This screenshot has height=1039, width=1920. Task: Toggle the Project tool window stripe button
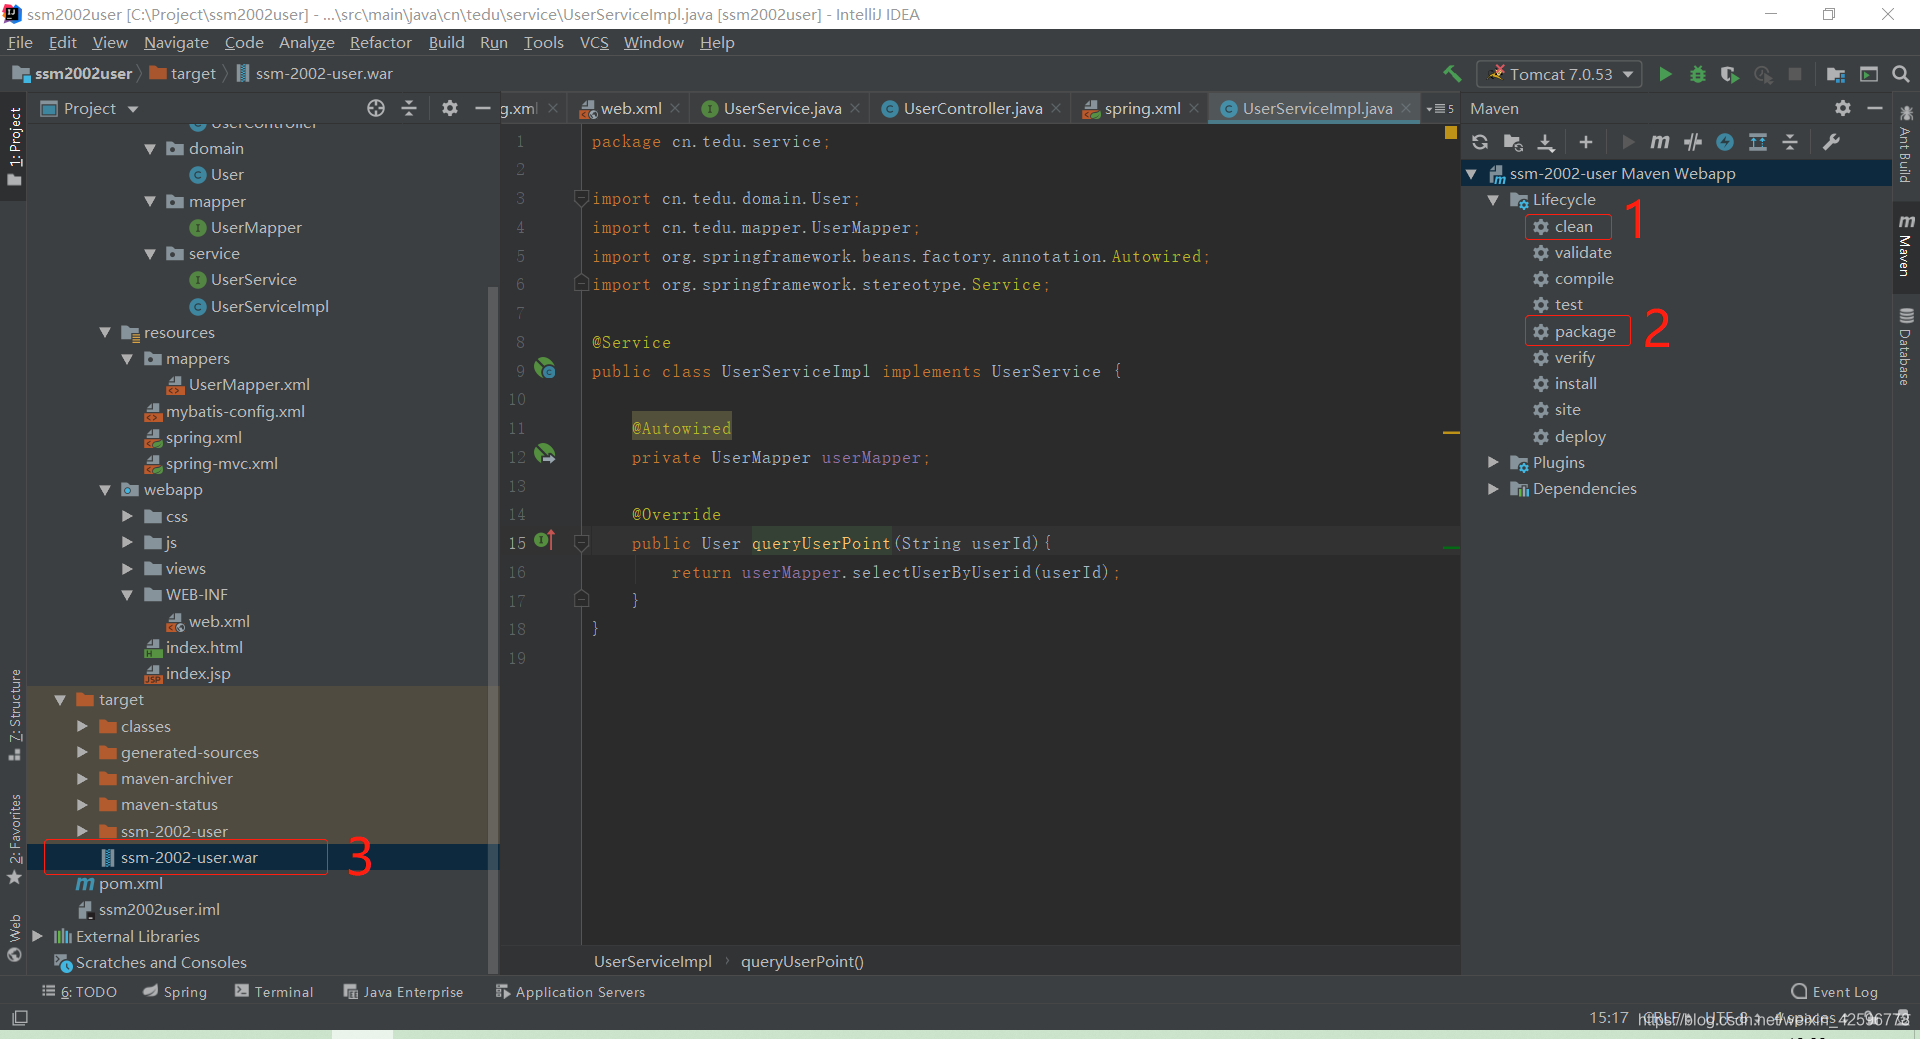(x=14, y=146)
